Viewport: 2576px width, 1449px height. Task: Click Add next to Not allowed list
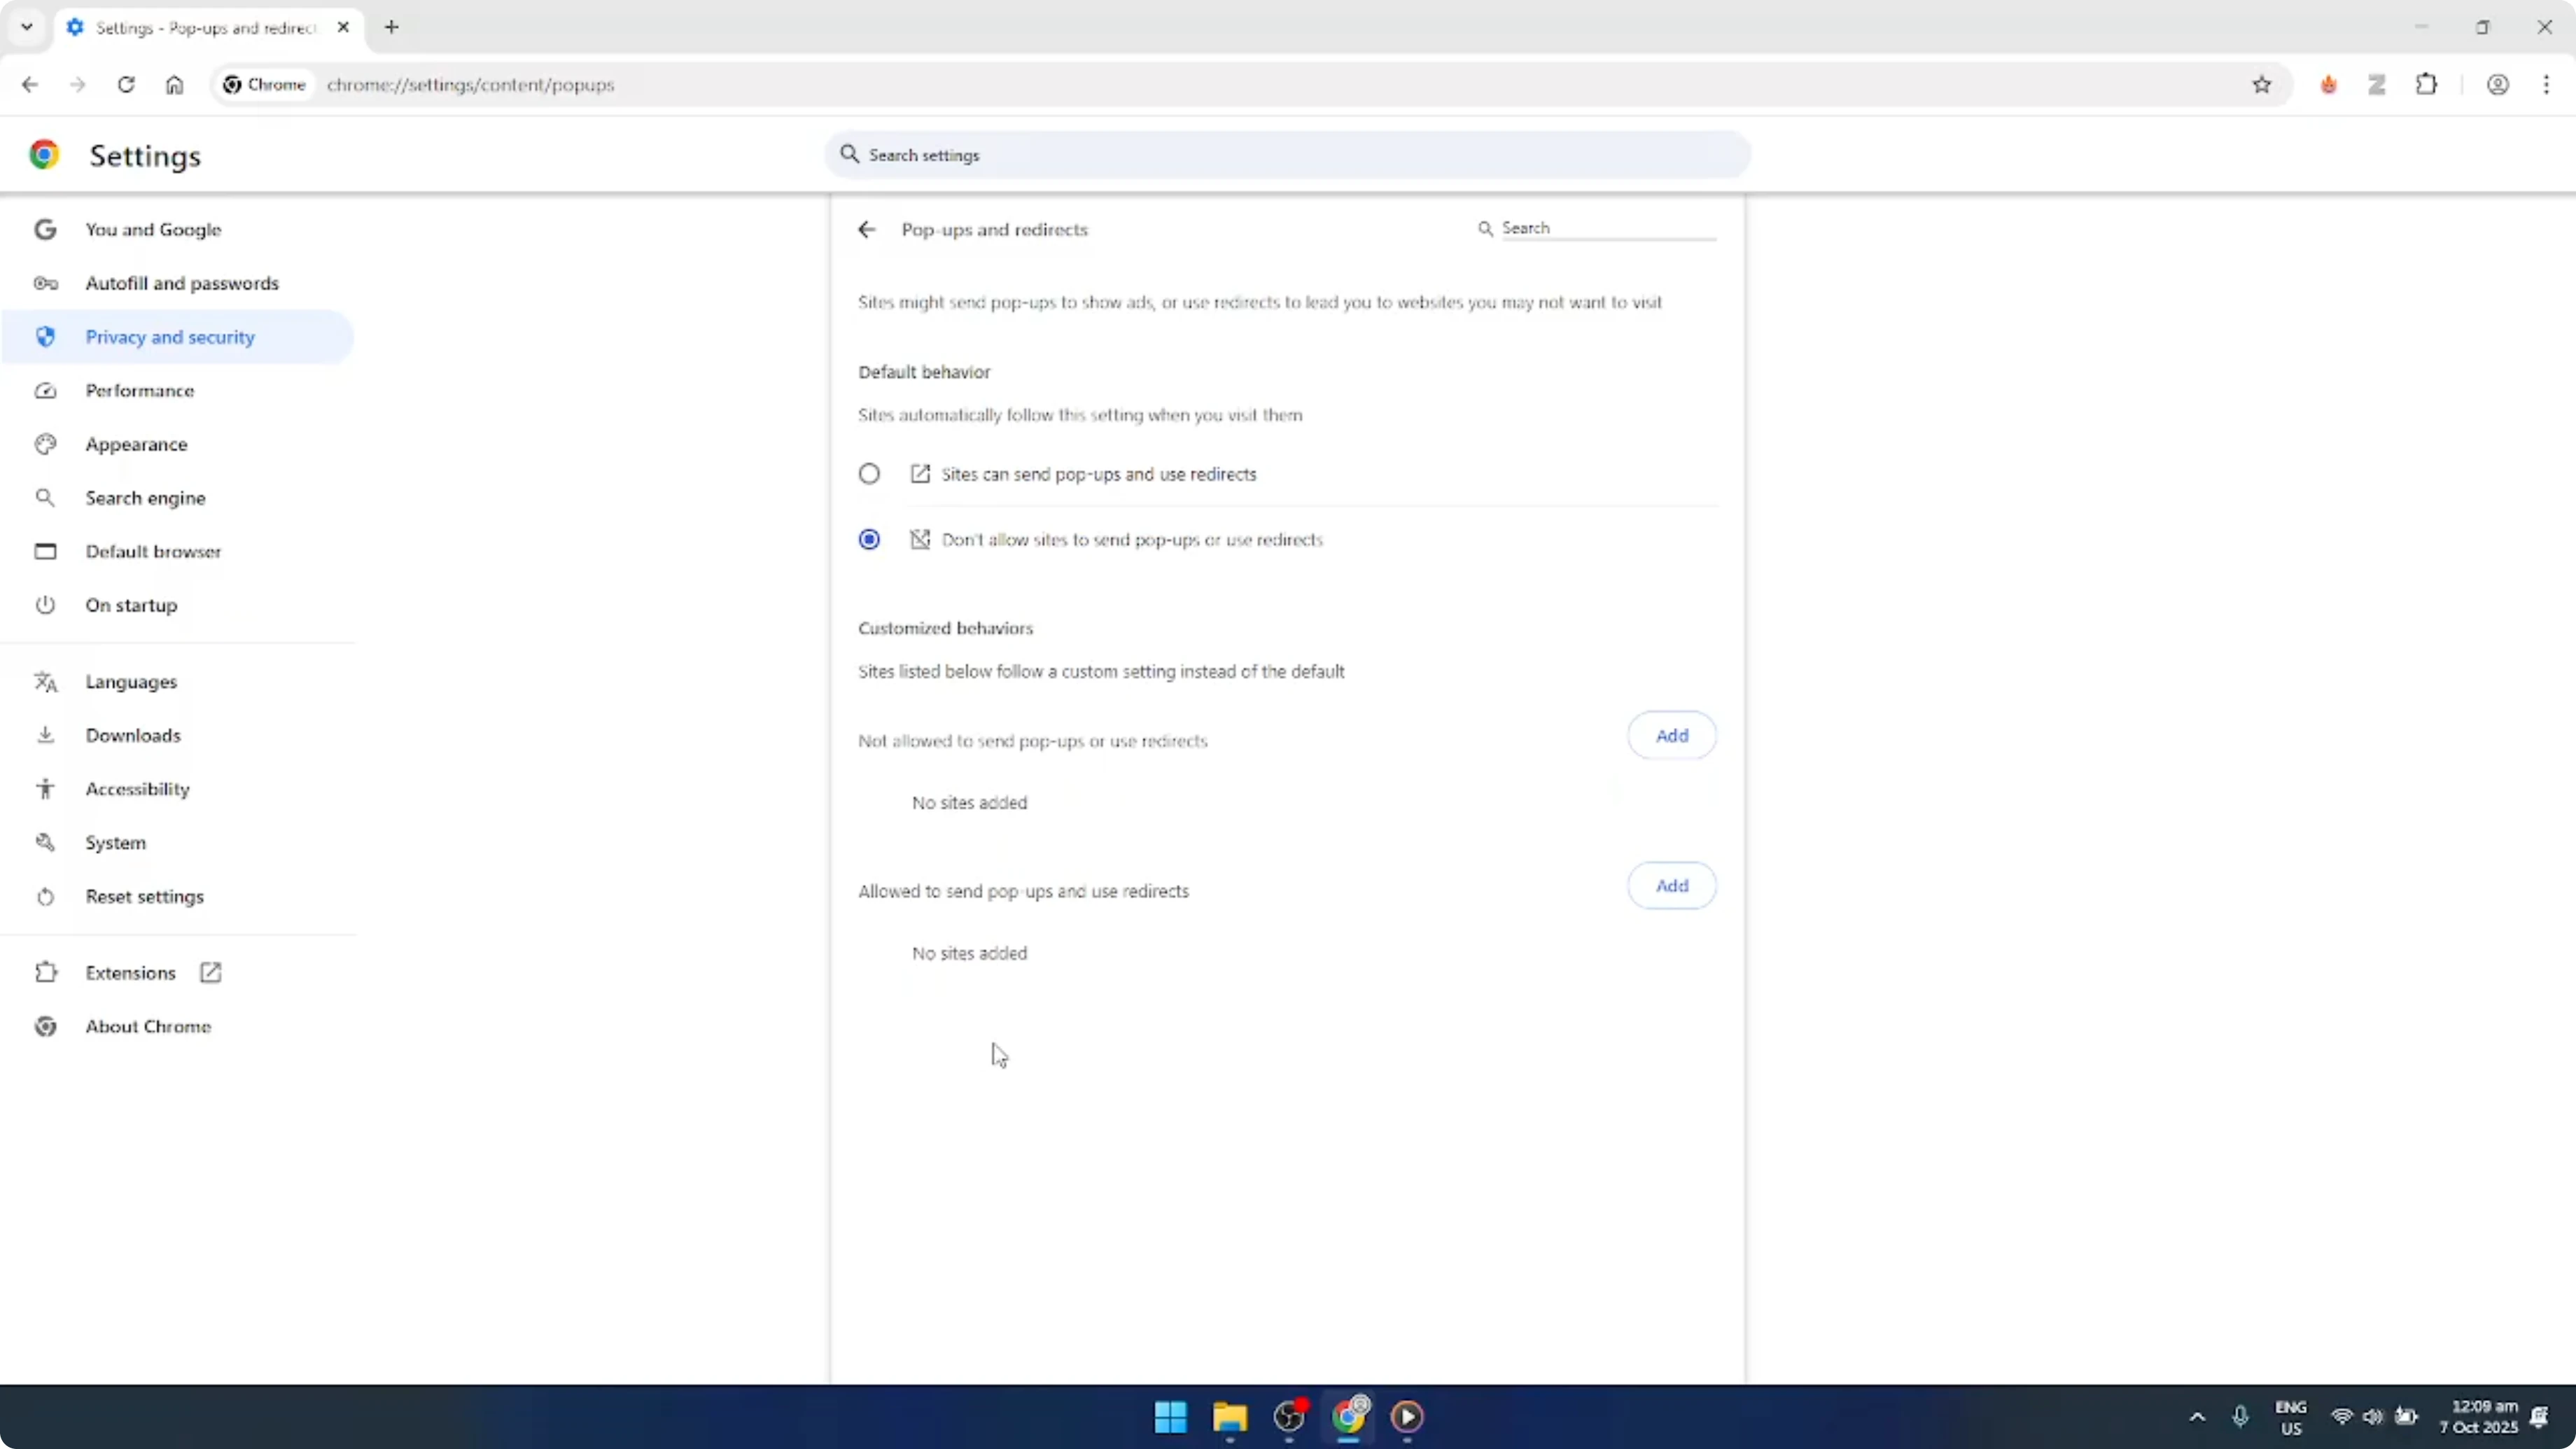1670,735
